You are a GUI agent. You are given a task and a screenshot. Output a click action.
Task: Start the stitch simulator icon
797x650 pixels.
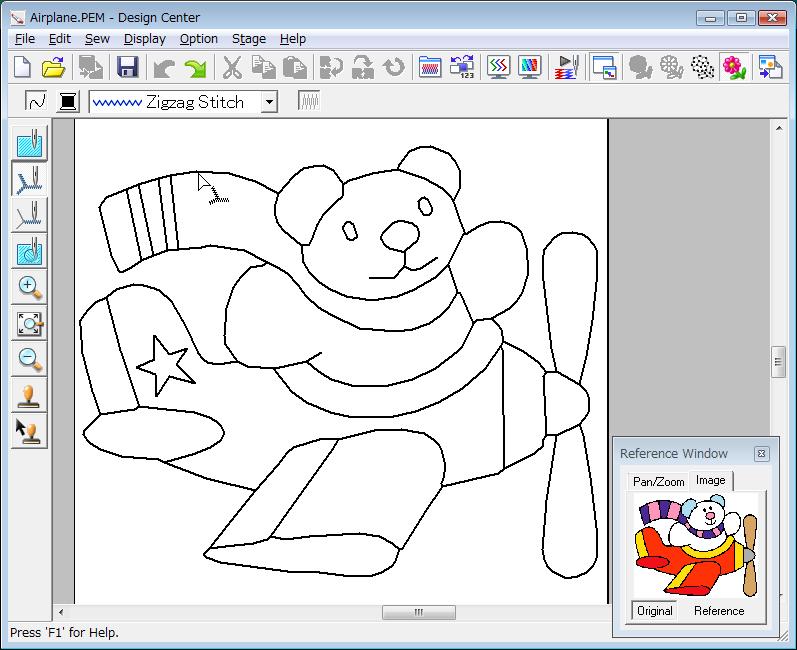coord(567,67)
